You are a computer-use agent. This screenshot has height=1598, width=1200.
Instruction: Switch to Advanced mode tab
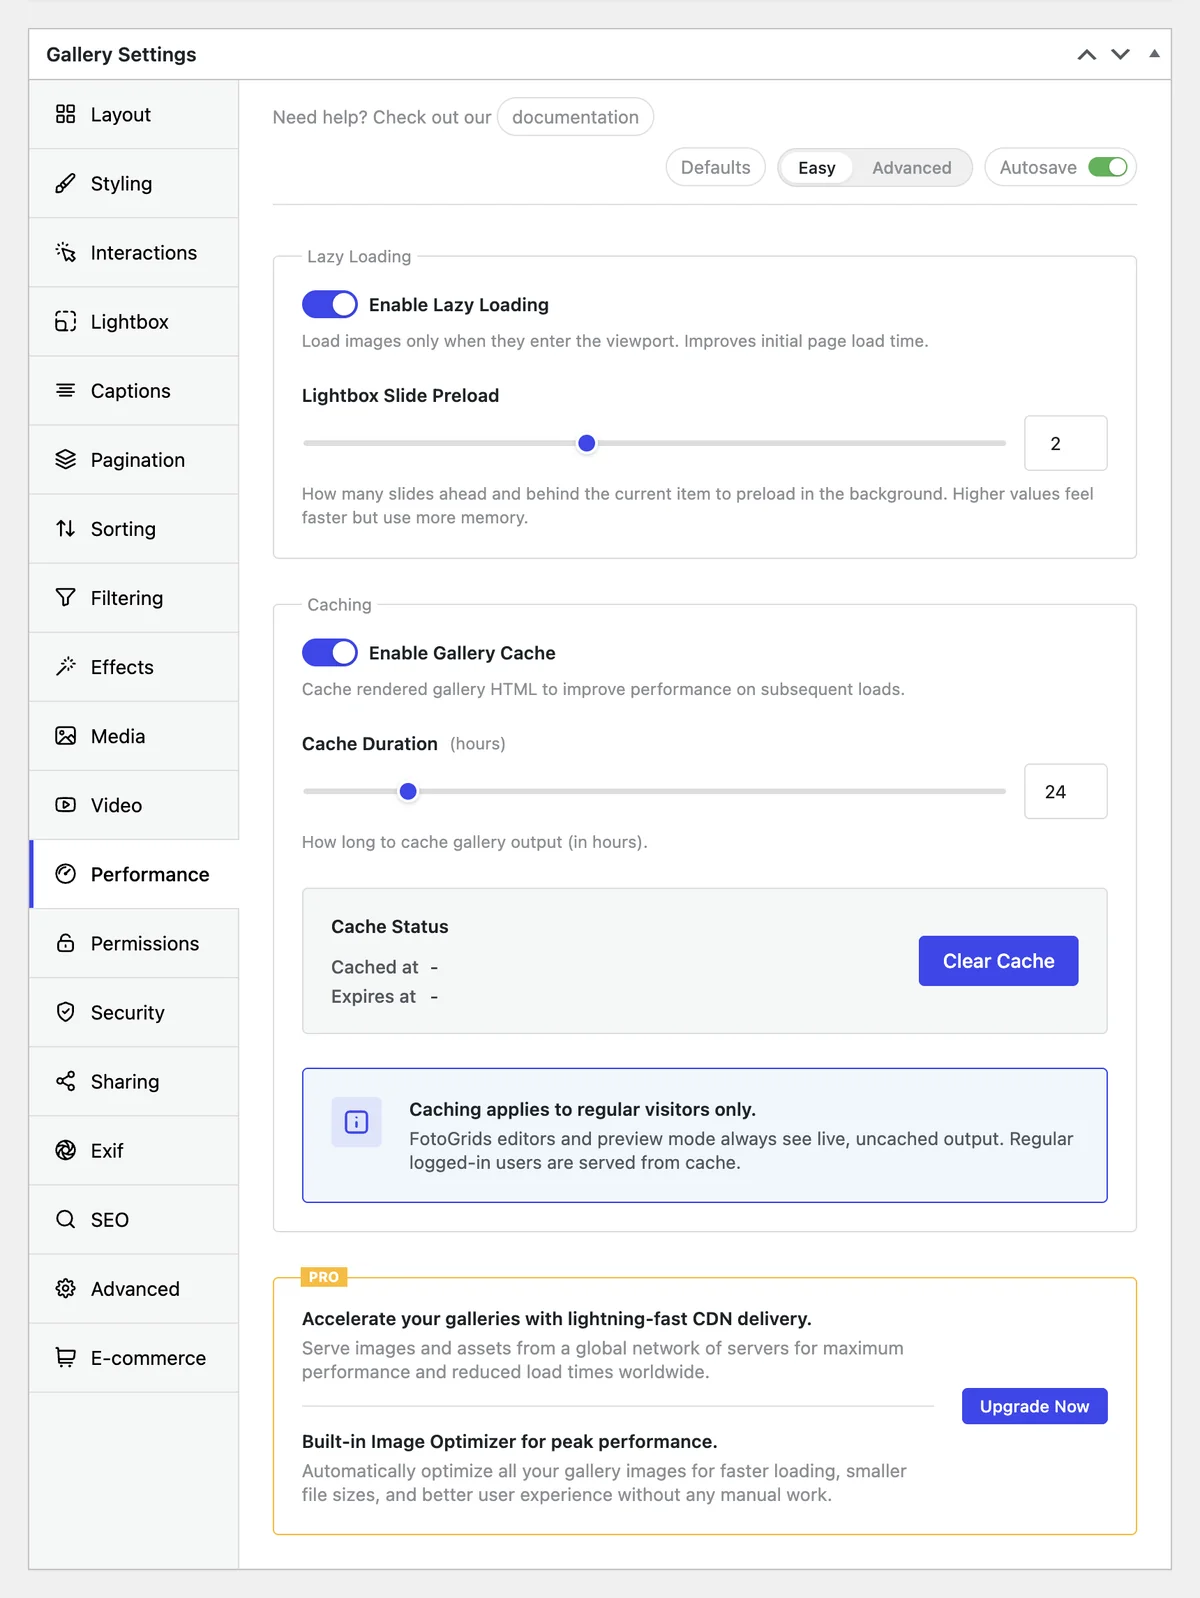click(911, 167)
